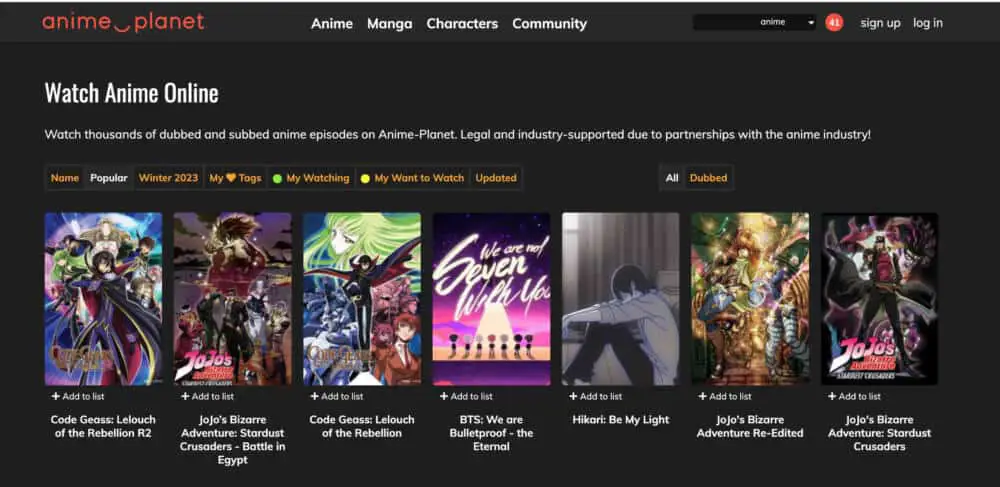Add JoJo's Battle in Egypt to list
1000x487 pixels.
pos(207,396)
